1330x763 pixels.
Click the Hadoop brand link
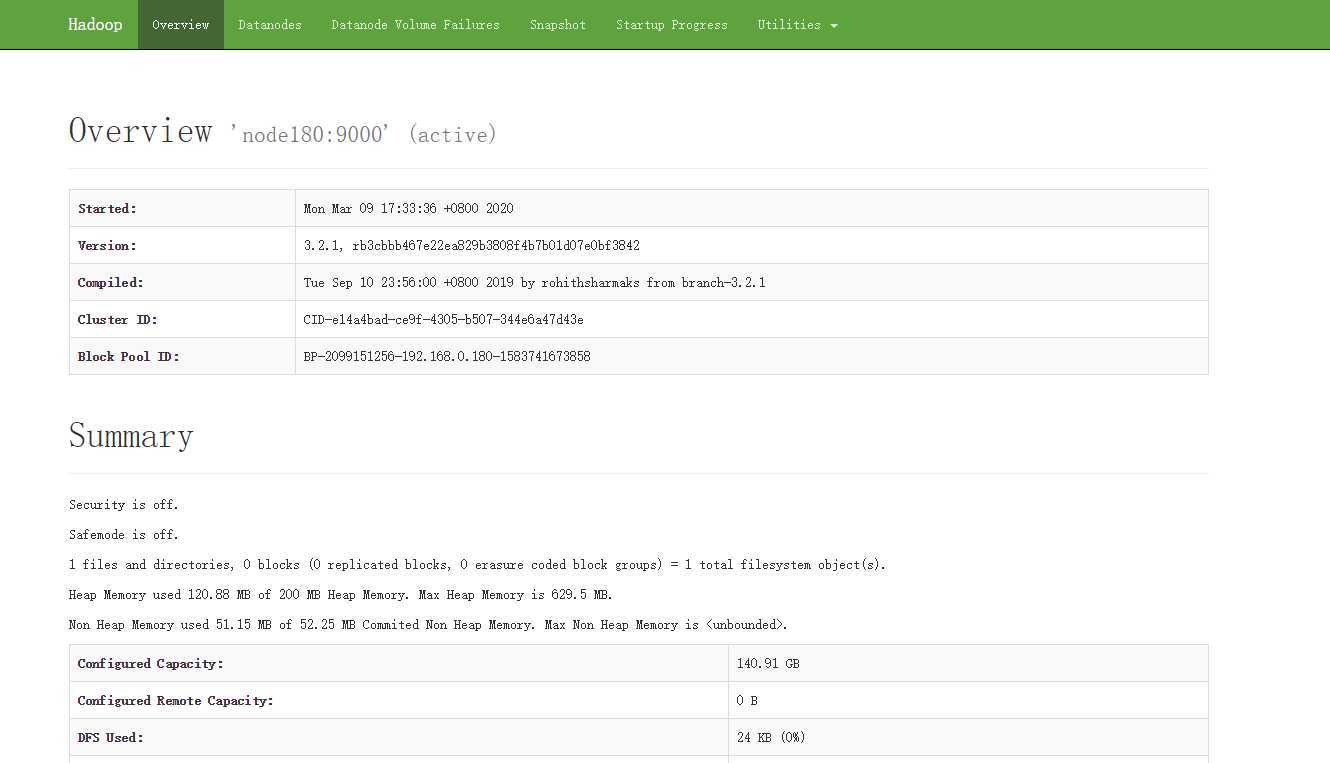(x=95, y=24)
